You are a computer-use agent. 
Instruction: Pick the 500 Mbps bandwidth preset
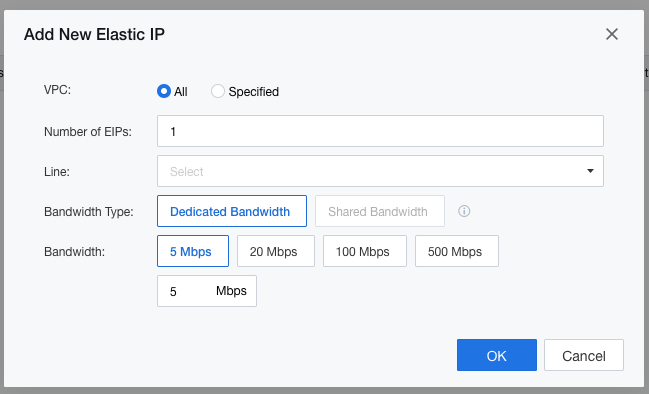(x=457, y=251)
